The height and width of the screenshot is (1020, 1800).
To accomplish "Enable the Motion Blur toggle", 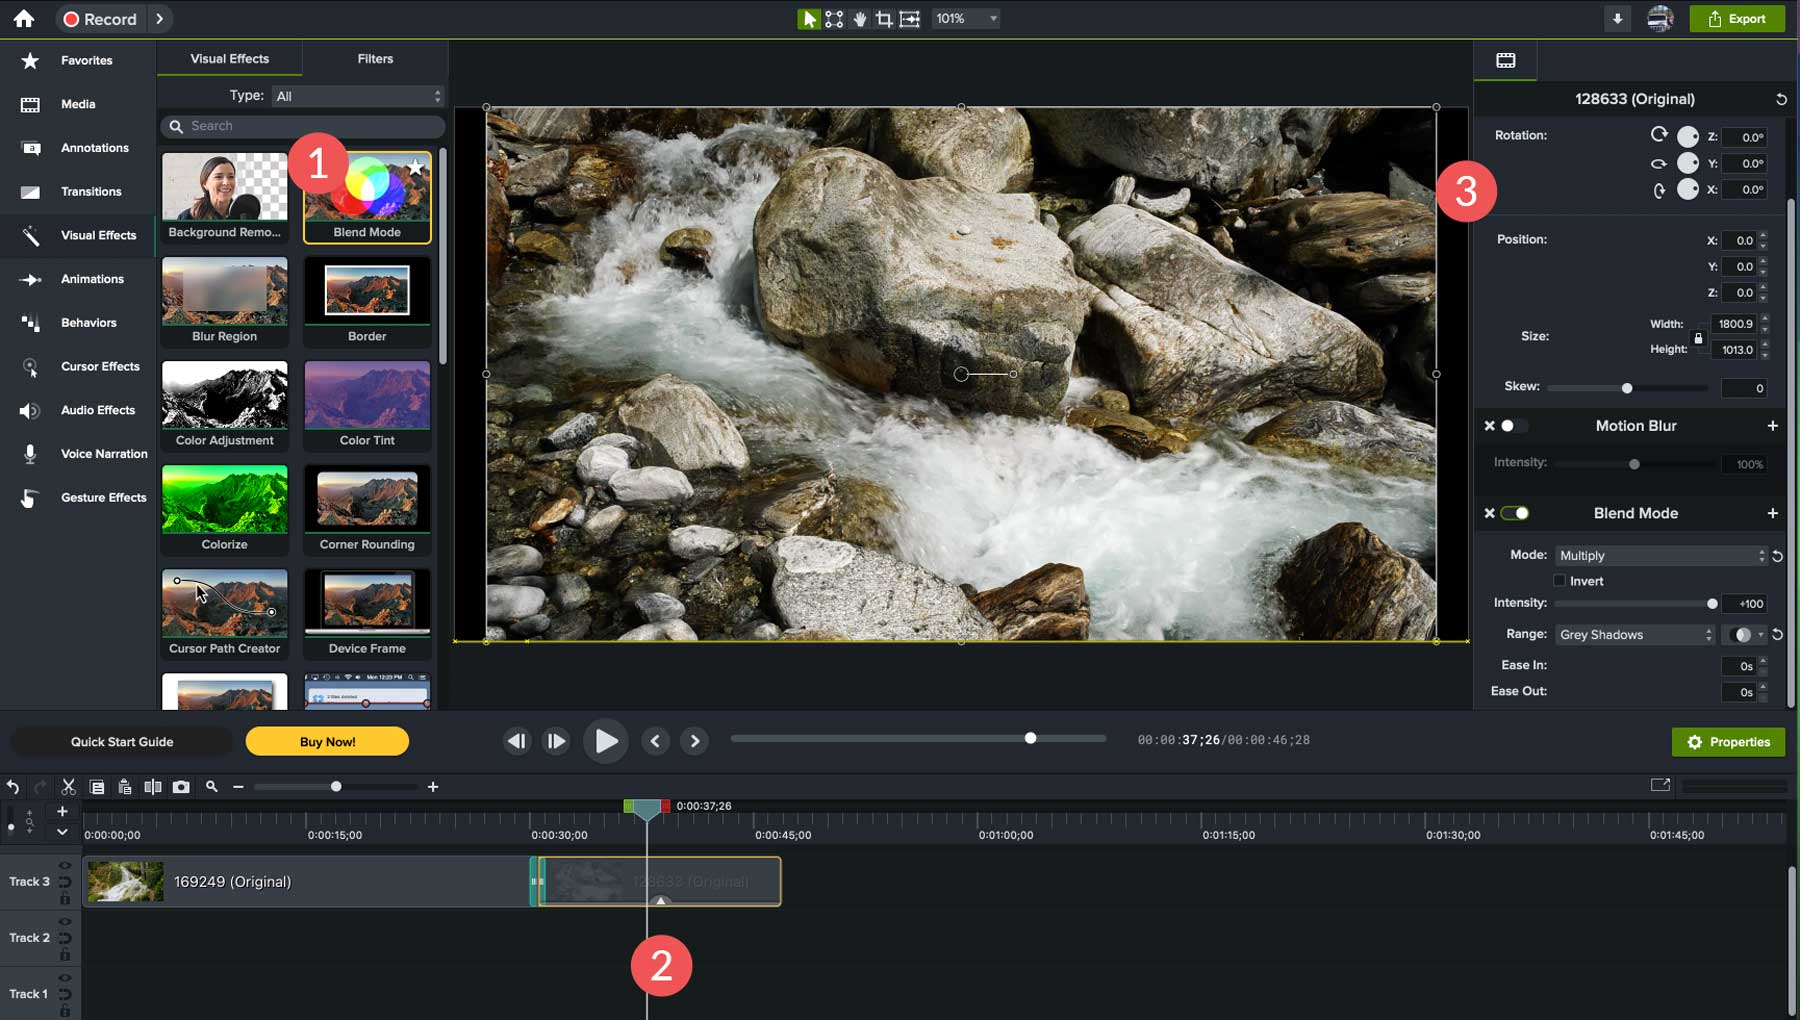I will 1510,425.
